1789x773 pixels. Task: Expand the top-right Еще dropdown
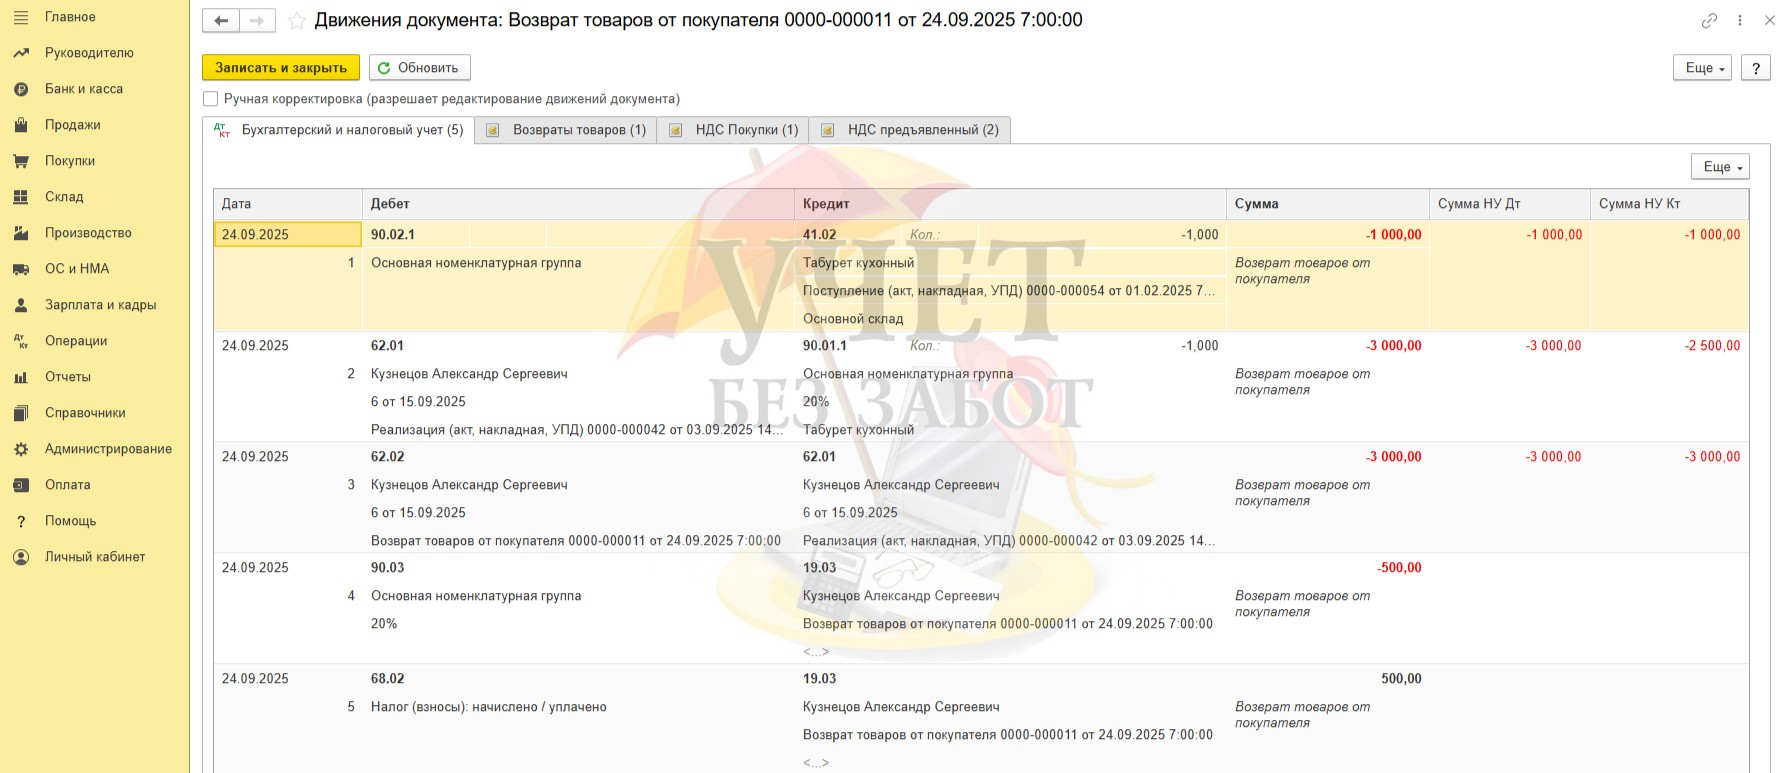1701,68
